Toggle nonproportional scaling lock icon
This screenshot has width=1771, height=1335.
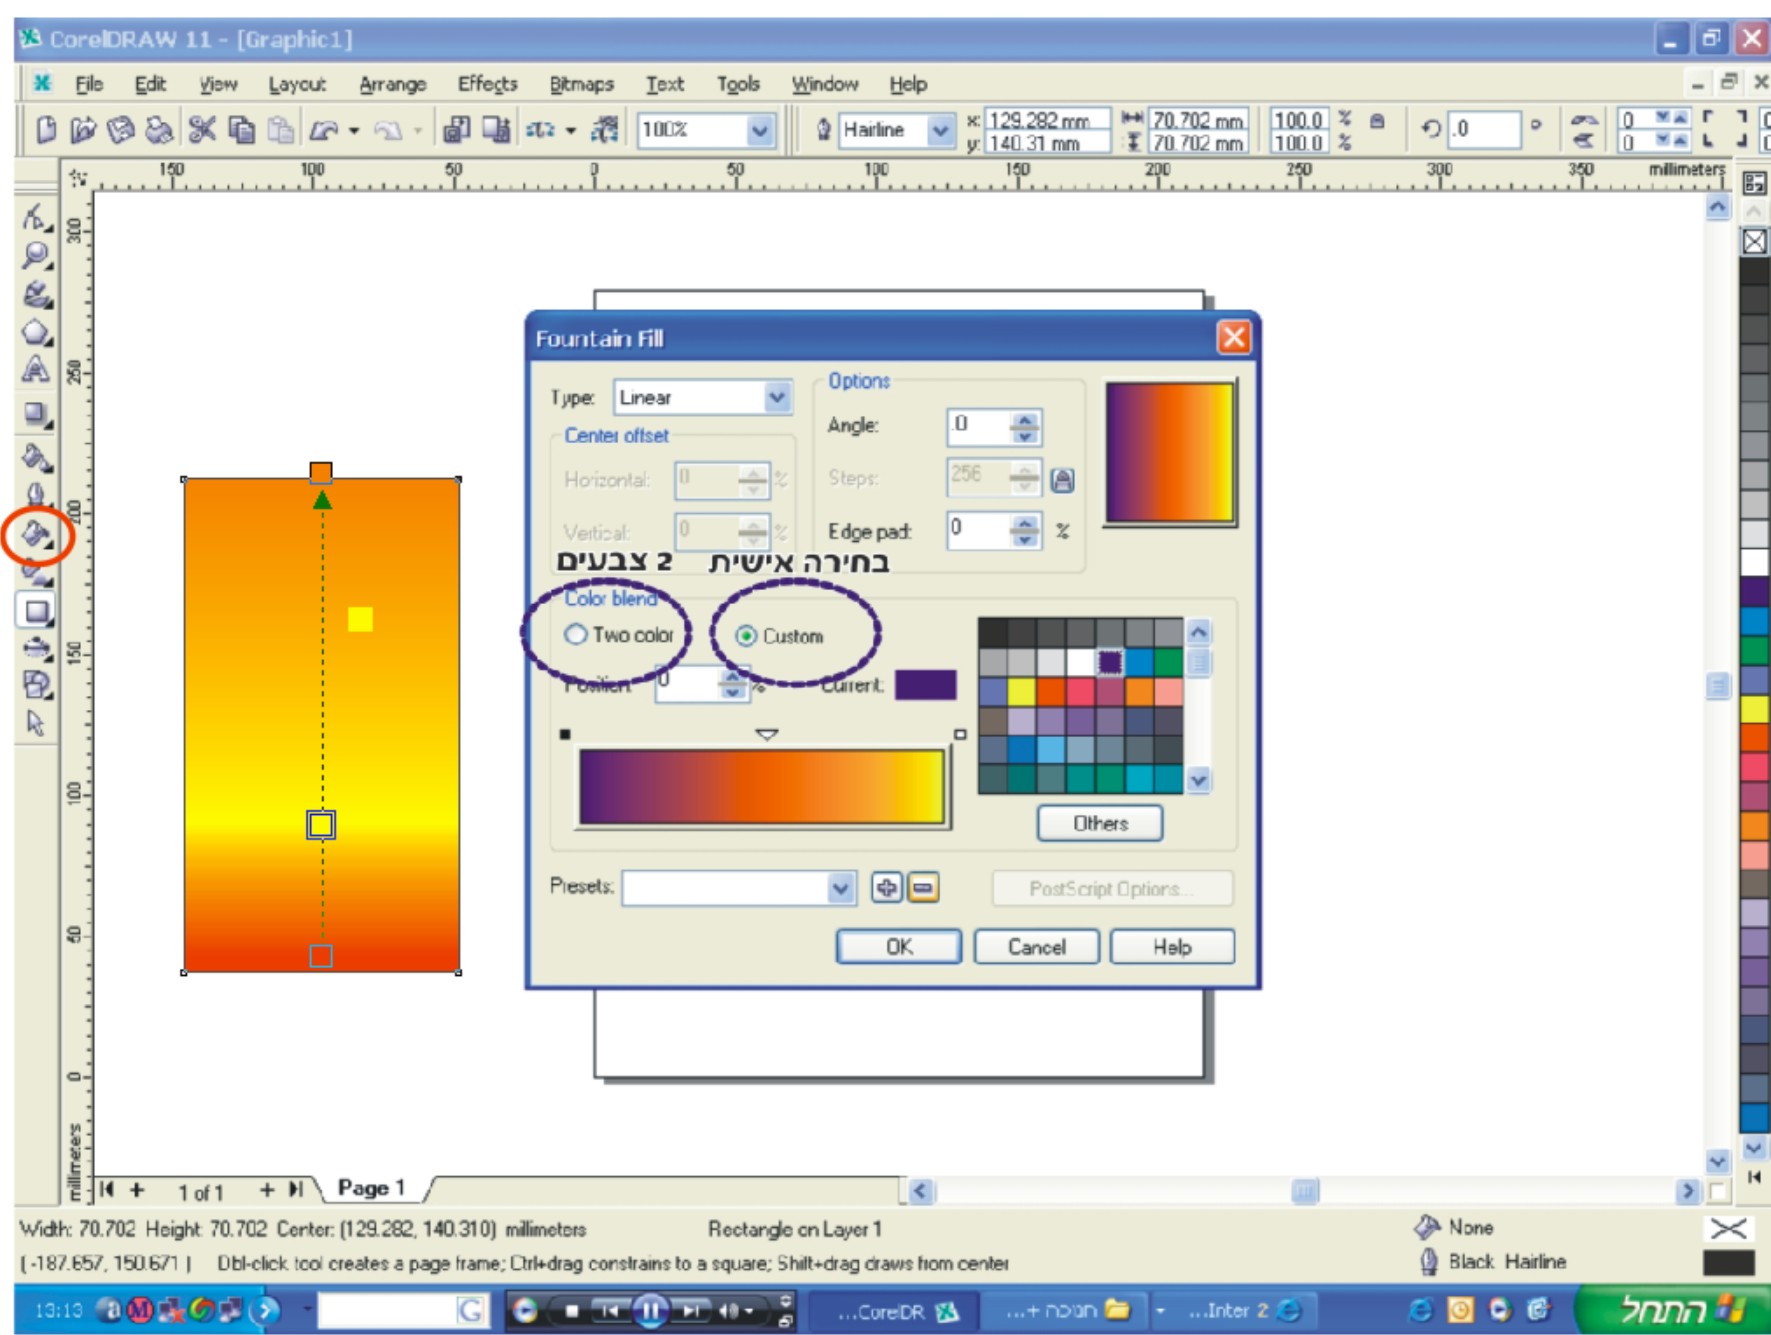1378,122
